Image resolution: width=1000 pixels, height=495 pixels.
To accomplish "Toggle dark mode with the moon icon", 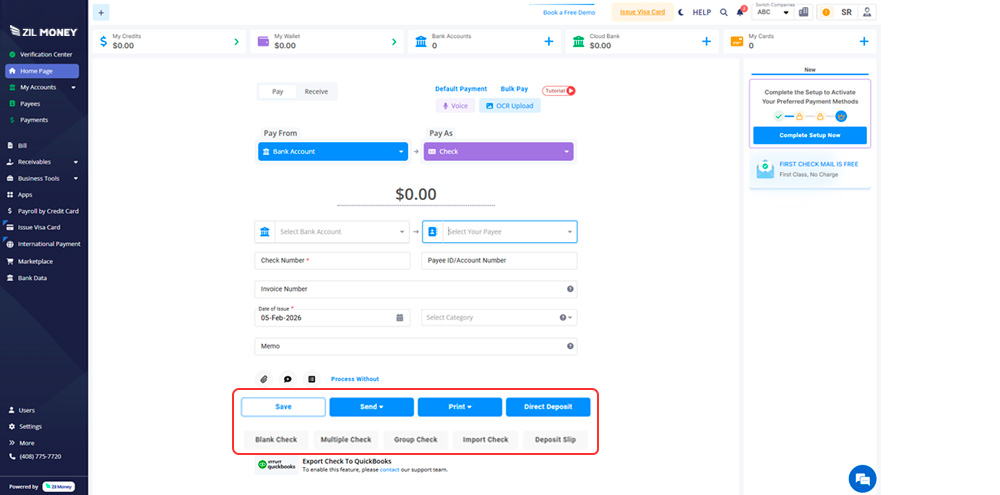I will tap(681, 12).
